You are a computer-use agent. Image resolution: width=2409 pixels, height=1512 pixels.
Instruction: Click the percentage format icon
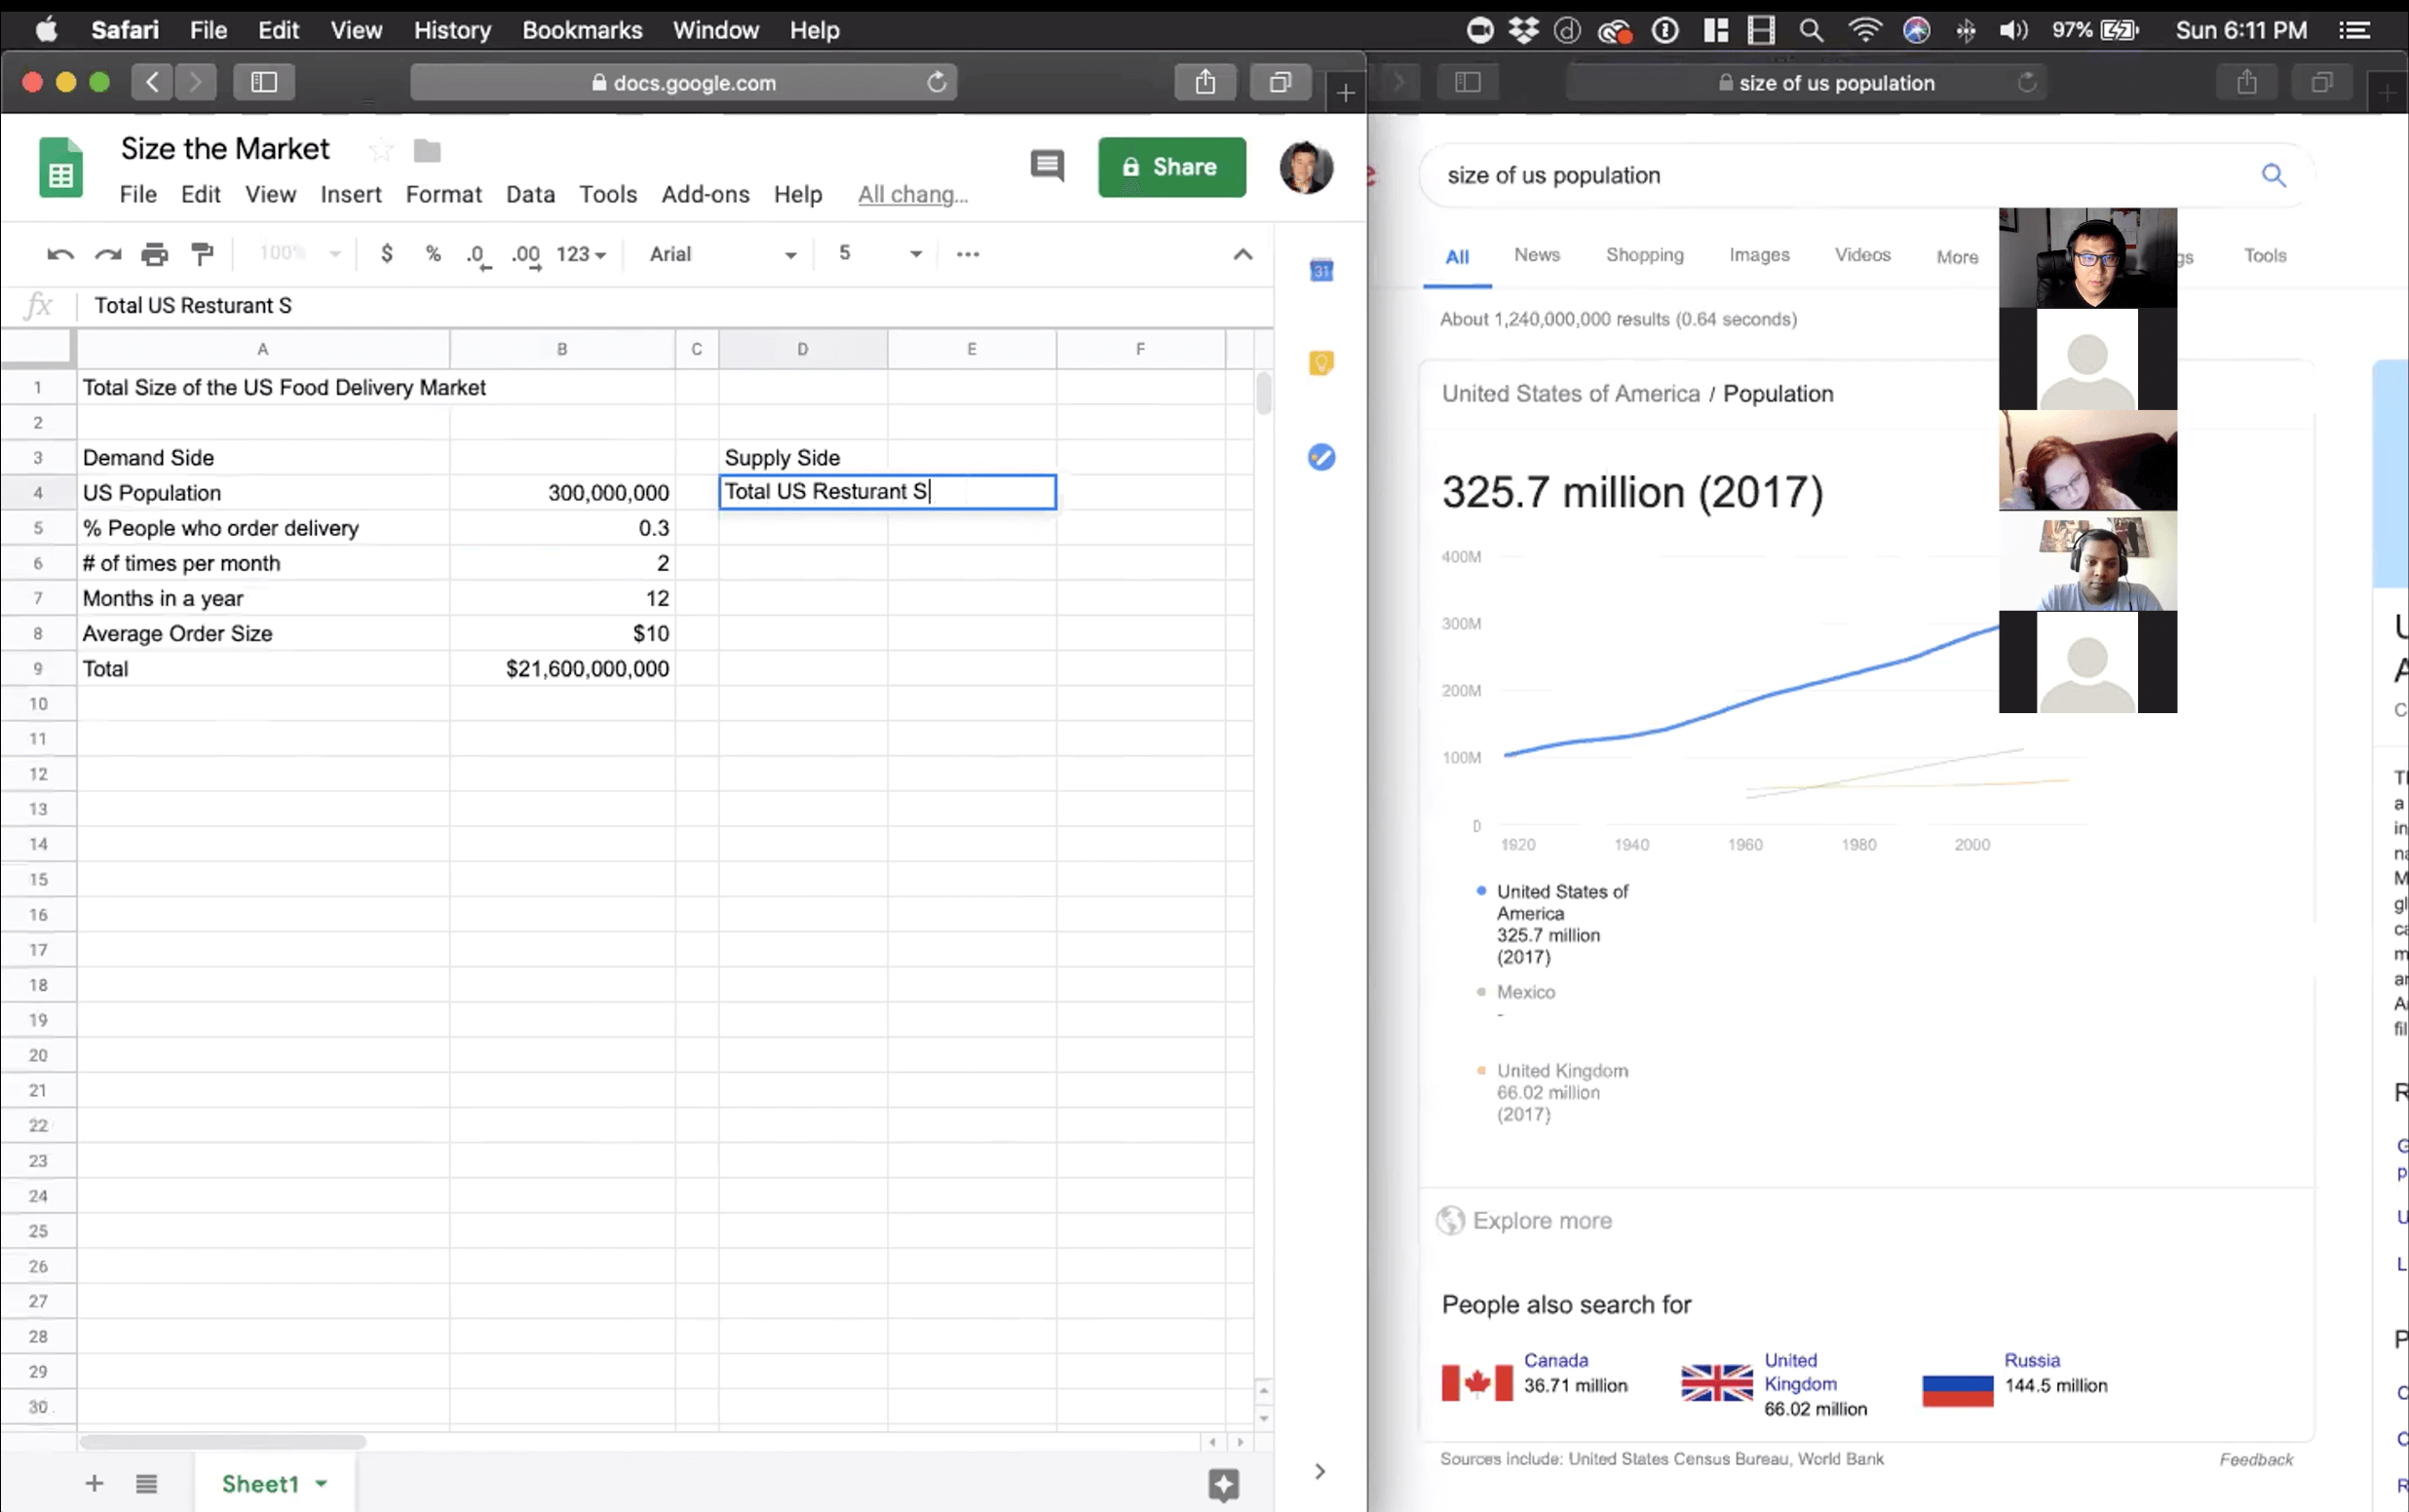(x=430, y=252)
